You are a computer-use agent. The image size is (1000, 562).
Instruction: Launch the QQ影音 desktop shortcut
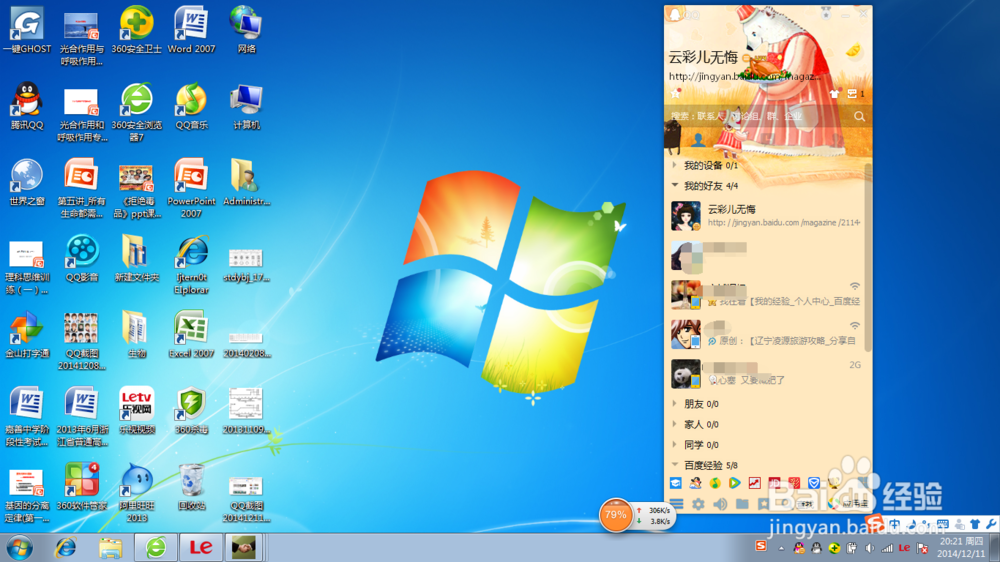(82, 258)
